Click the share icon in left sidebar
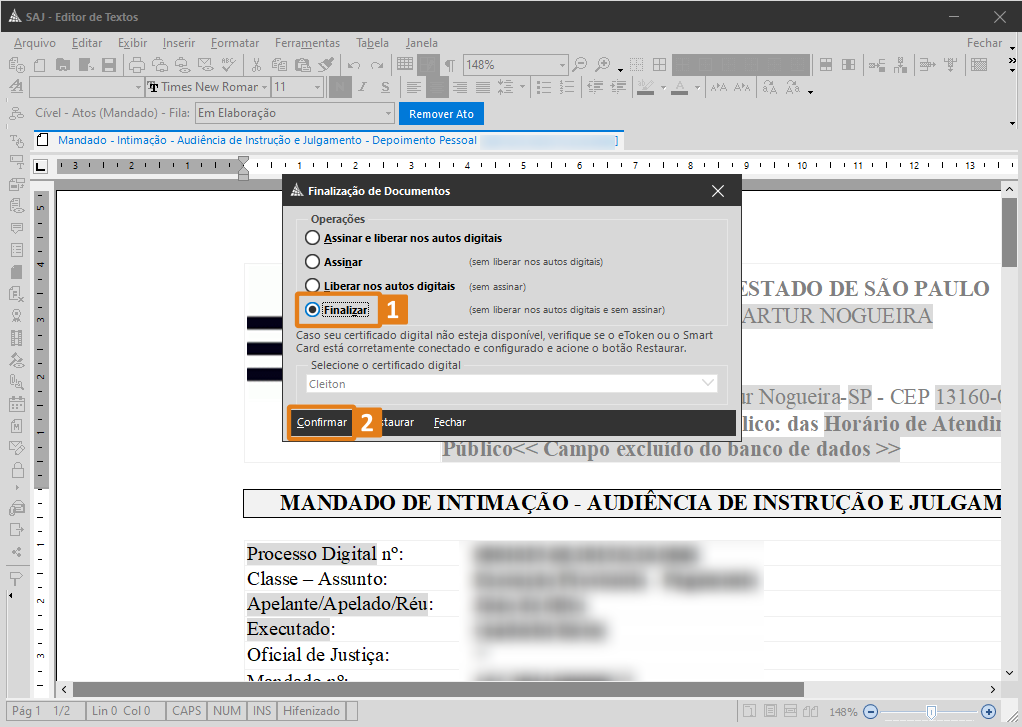The height and width of the screenshot is (727, 1022). 16,552
